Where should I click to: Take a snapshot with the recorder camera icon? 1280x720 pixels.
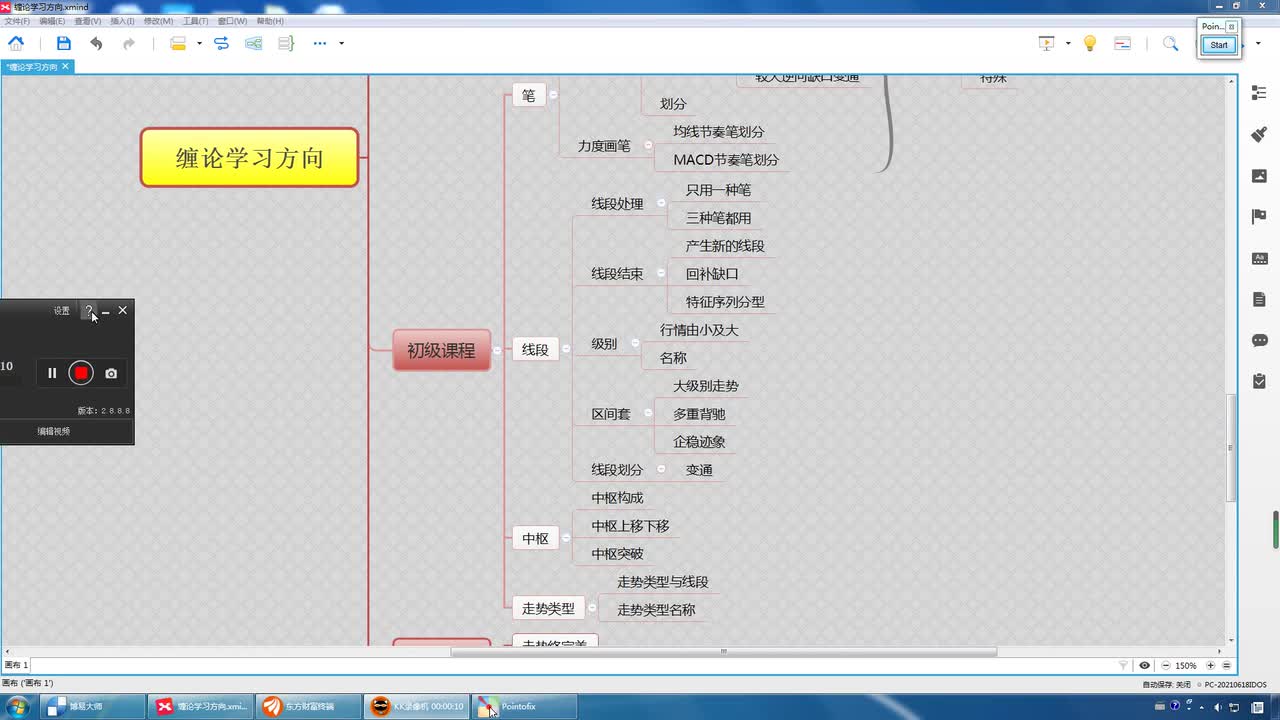coord(111,373)
